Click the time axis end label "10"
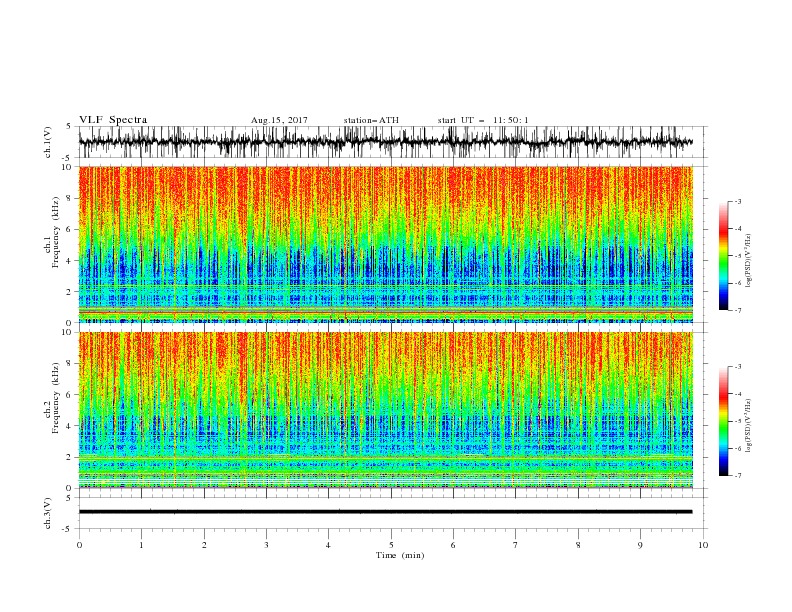The width and height of the screenshot is (792, 612). tap(703, 545)
